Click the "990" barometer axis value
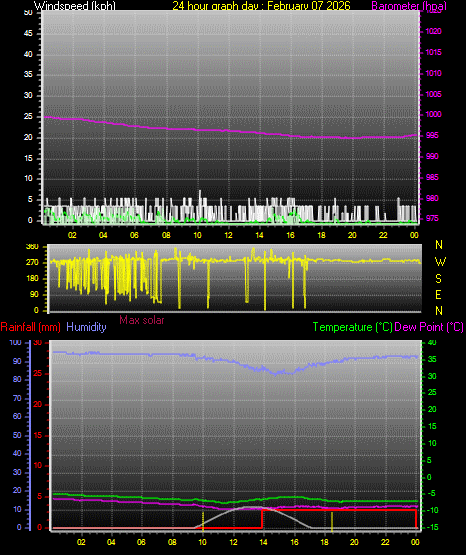 coord(432,156)
